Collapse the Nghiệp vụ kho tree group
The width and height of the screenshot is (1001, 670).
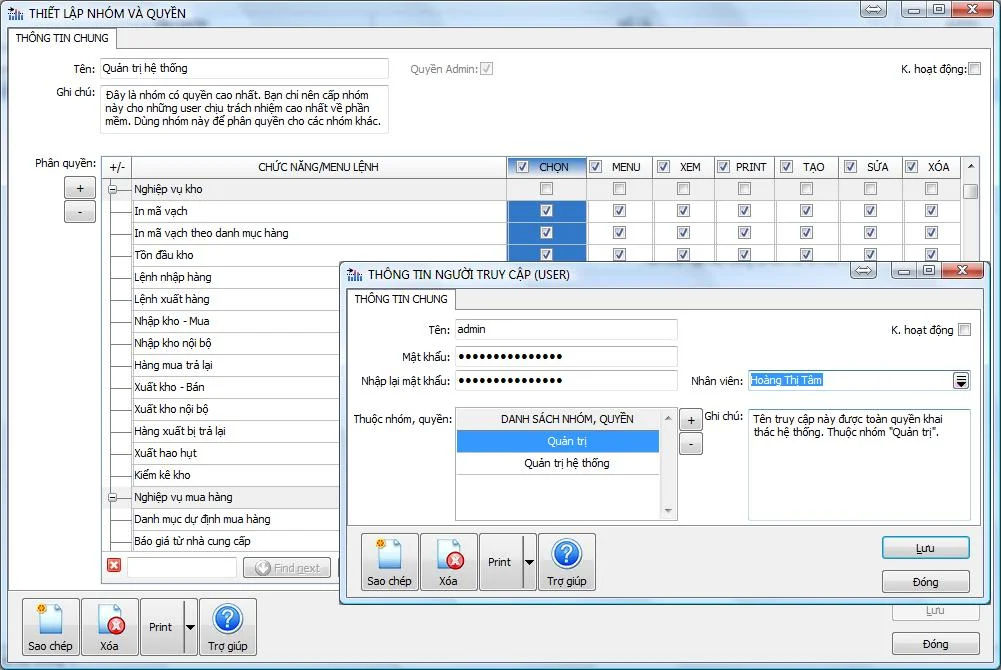(114, 189)
